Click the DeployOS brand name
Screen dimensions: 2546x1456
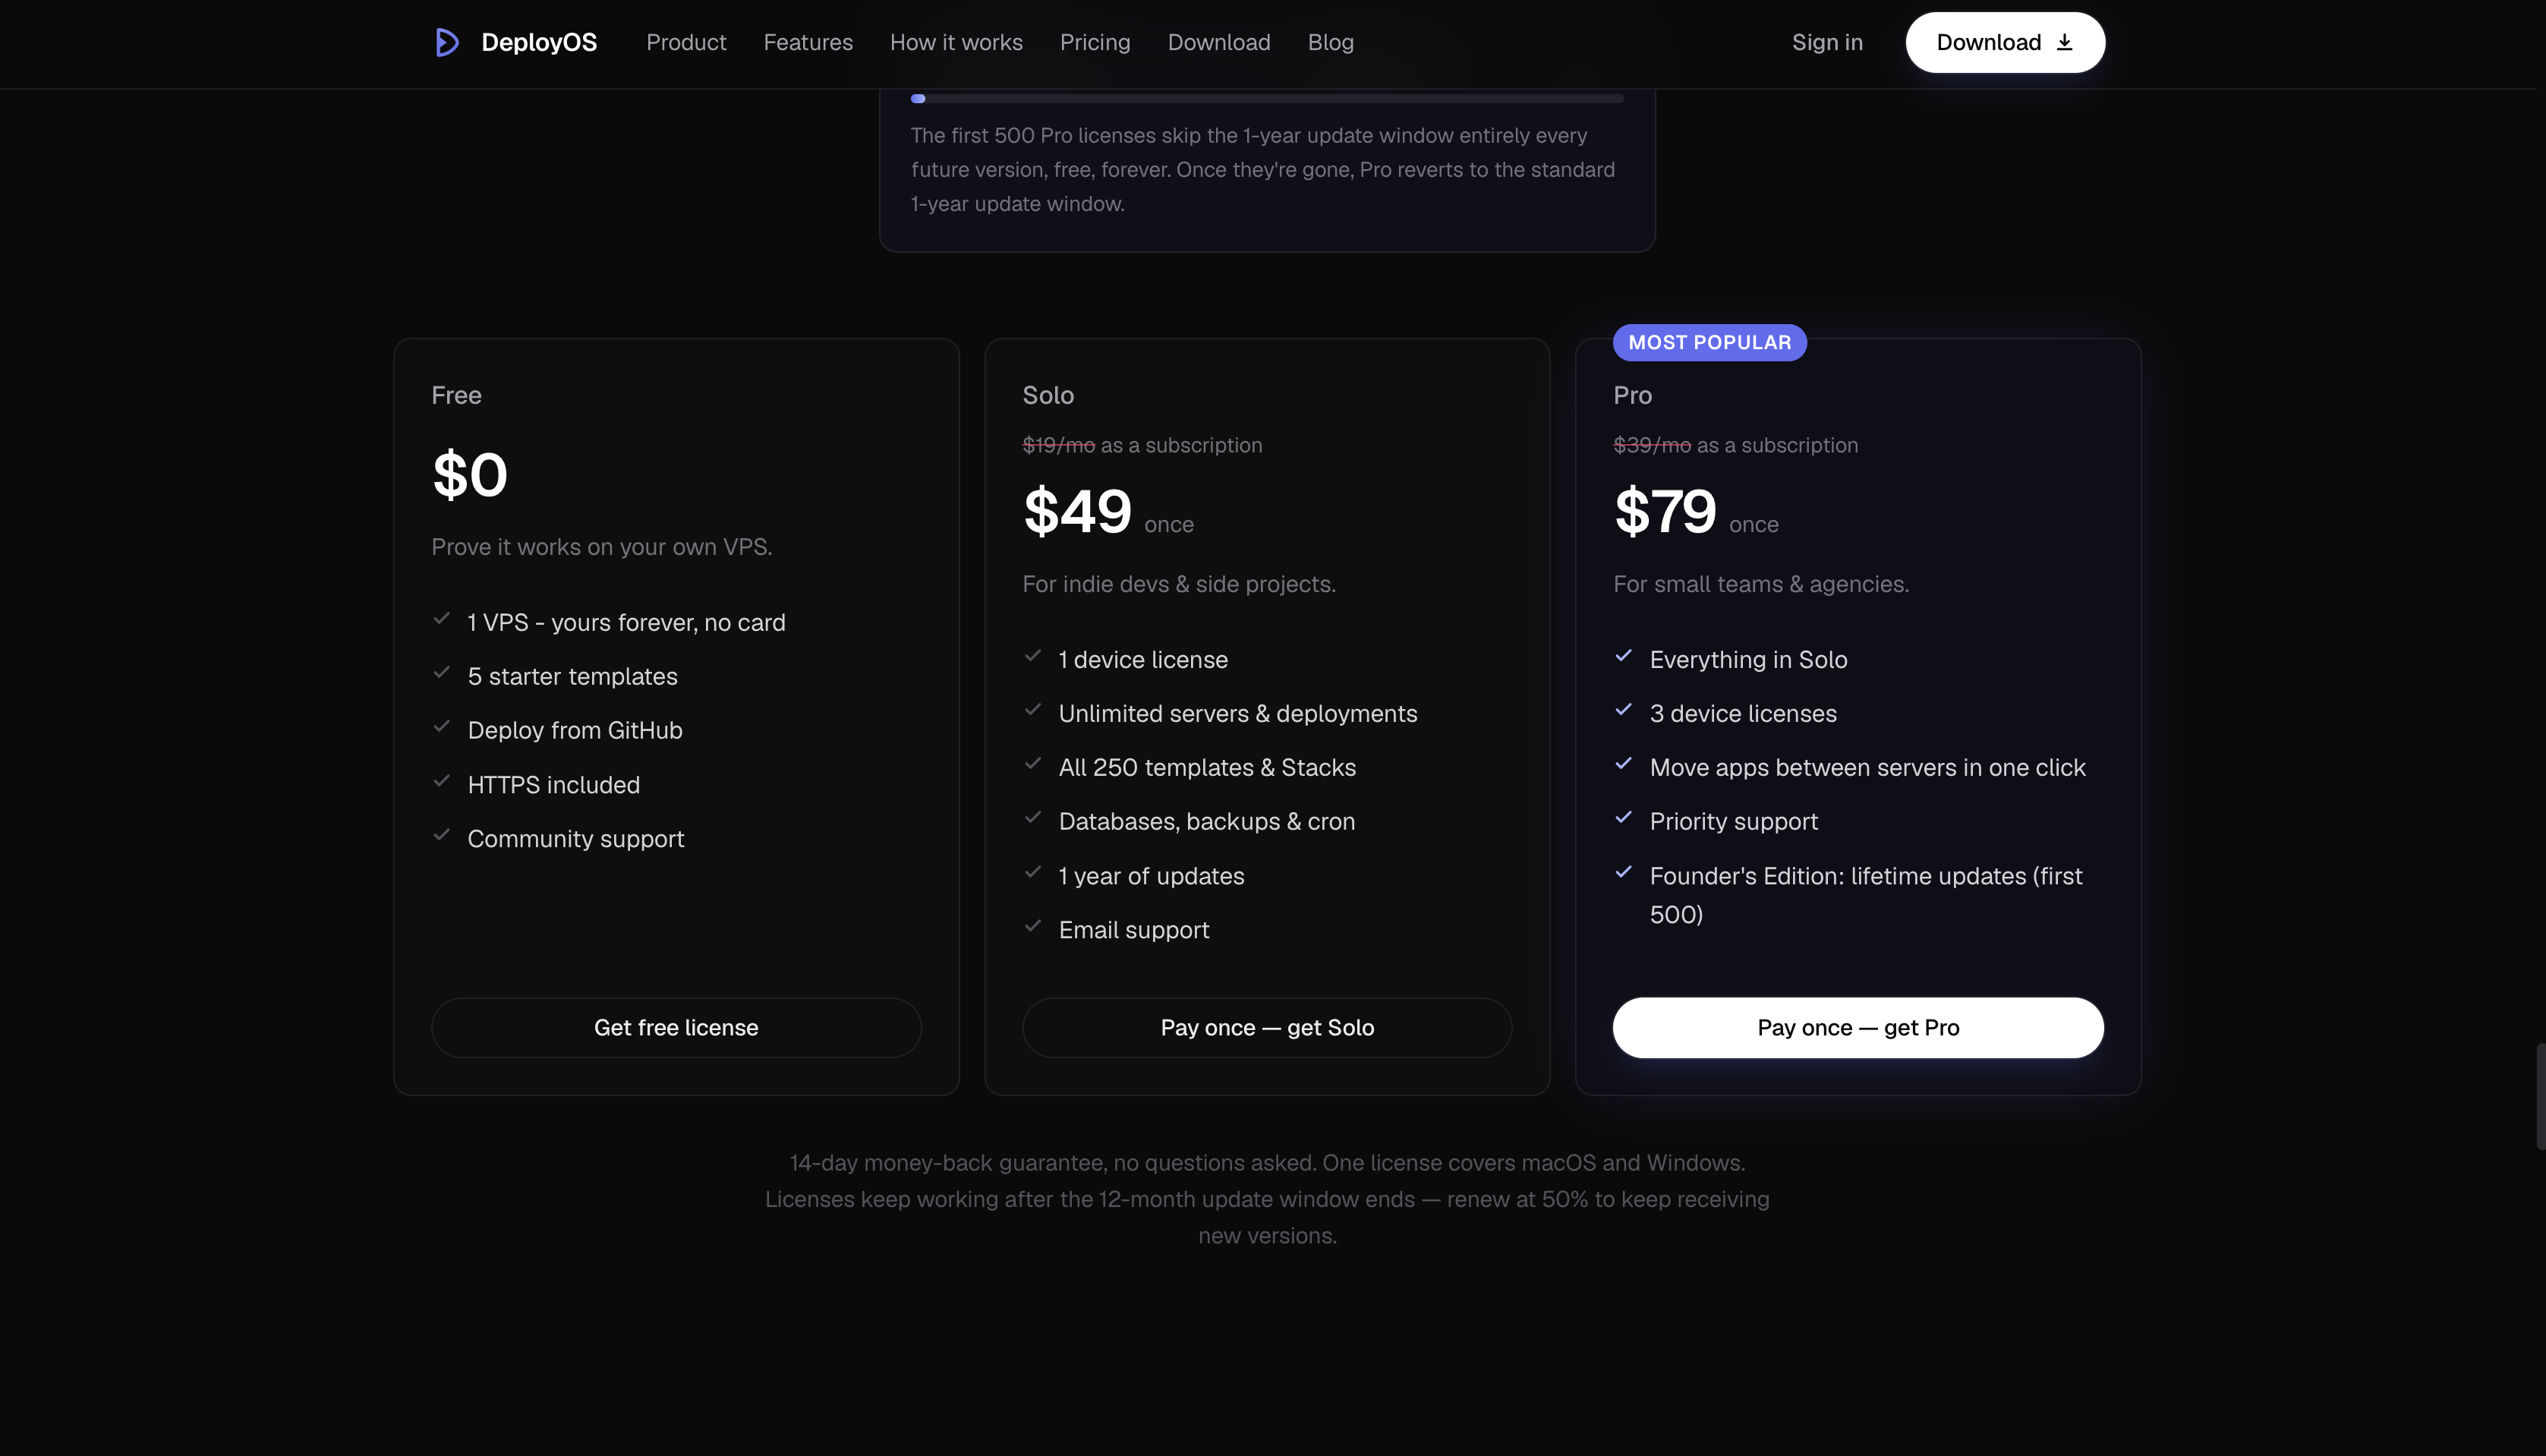(x=539, y=42)
